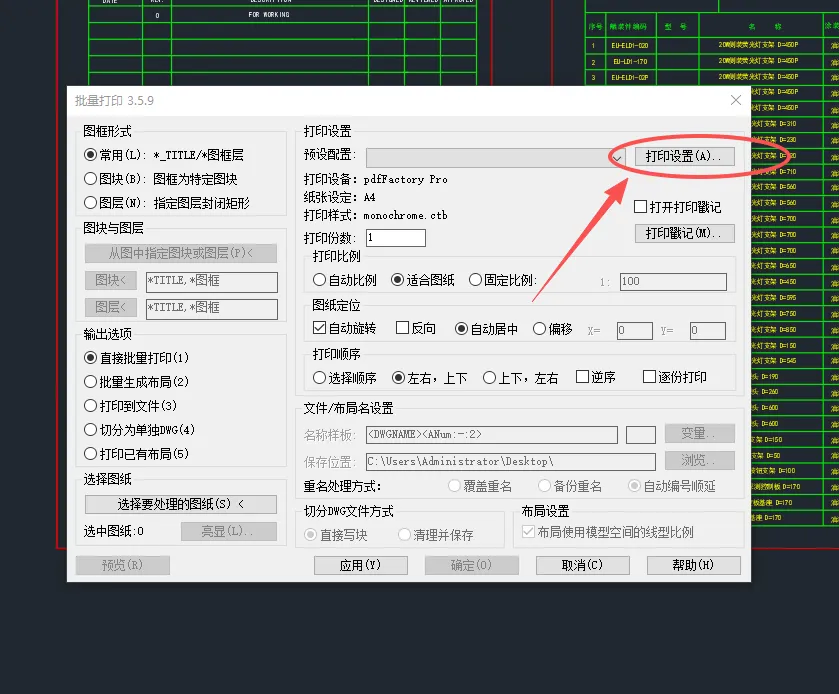This screenshot has width=839, height=694.
Task: Click the 预览(R) button
Action: pyautogui.click(x=123, y=565)
